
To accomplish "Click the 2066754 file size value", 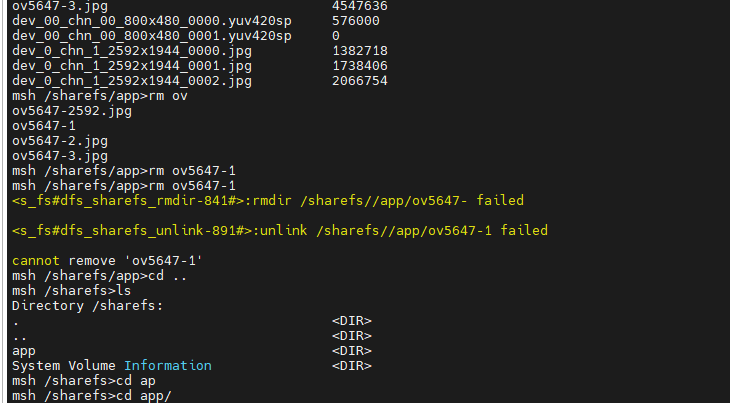I will click(359, 80).
